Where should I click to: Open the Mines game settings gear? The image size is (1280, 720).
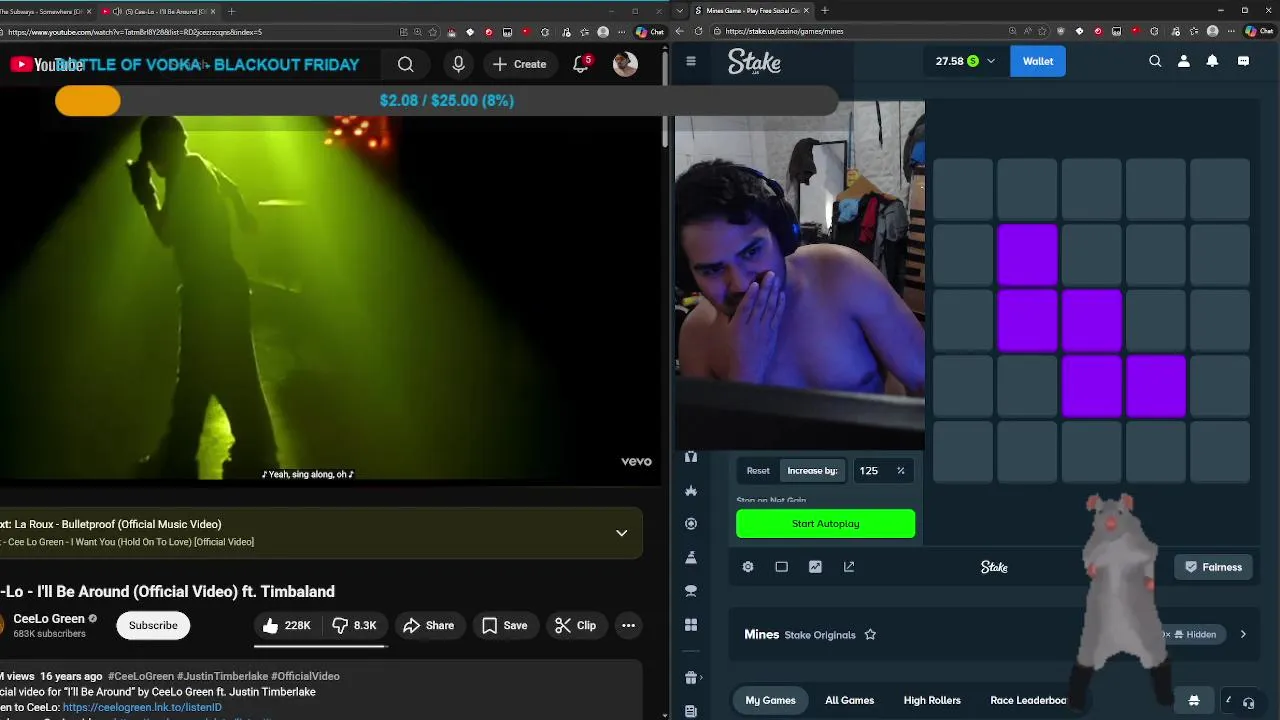pyautogui.click(x=748, y=567)
